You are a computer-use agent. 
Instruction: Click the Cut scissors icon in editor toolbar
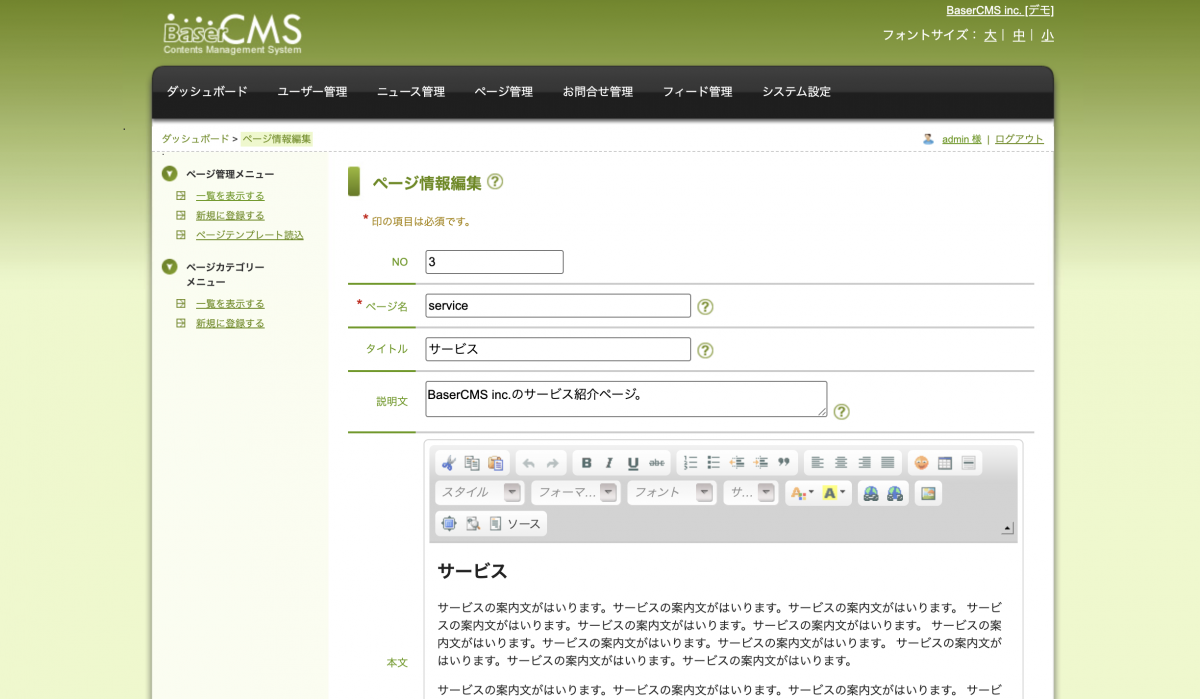(x=448, y=463)
